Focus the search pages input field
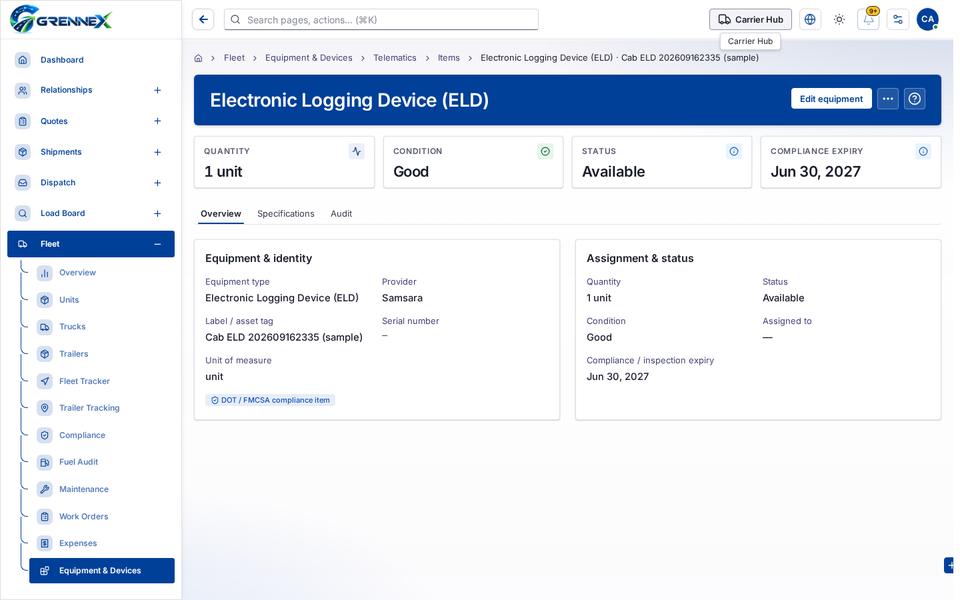 click(381, 20)
